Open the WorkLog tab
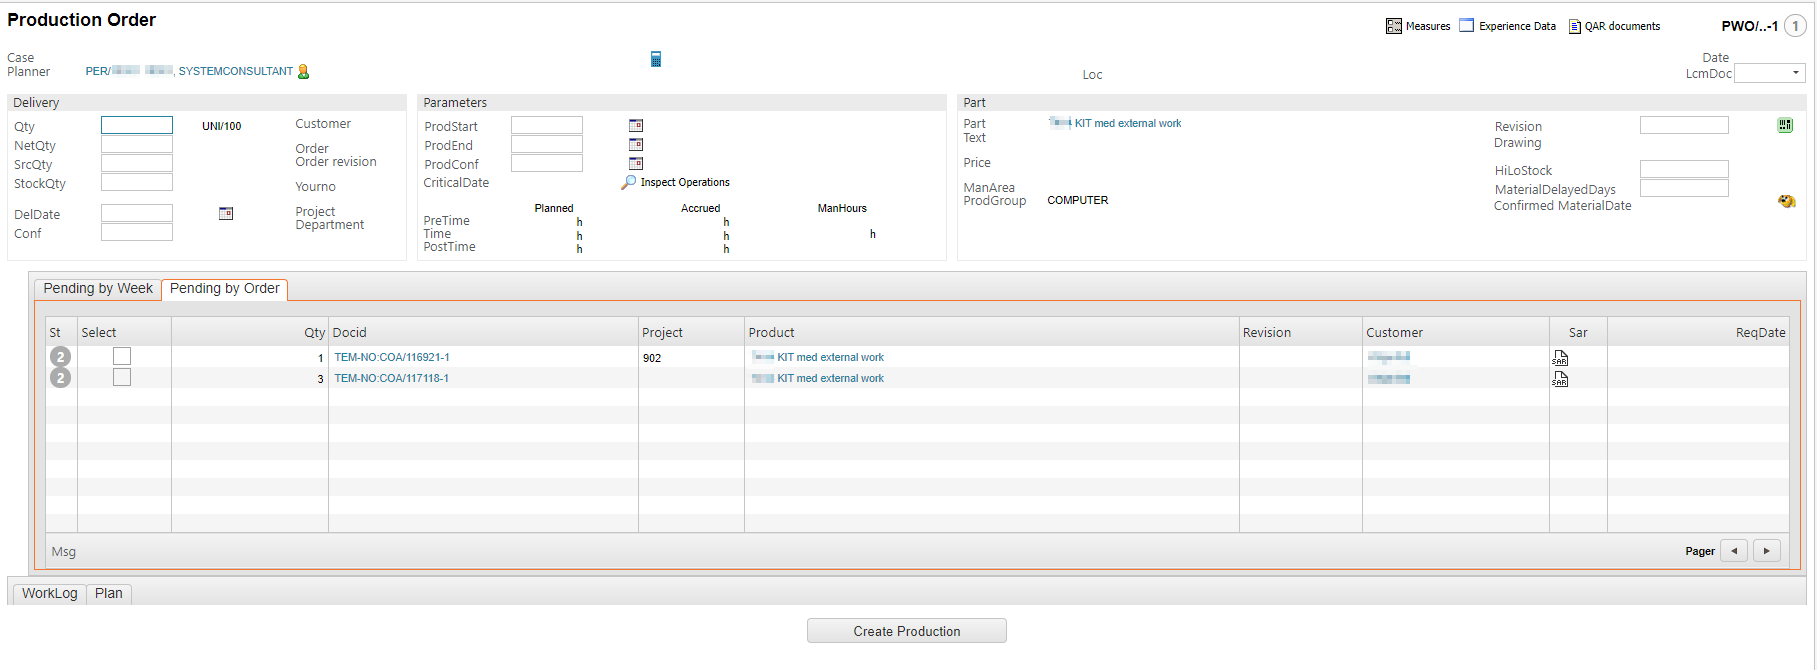 click(x=50, y=594)
